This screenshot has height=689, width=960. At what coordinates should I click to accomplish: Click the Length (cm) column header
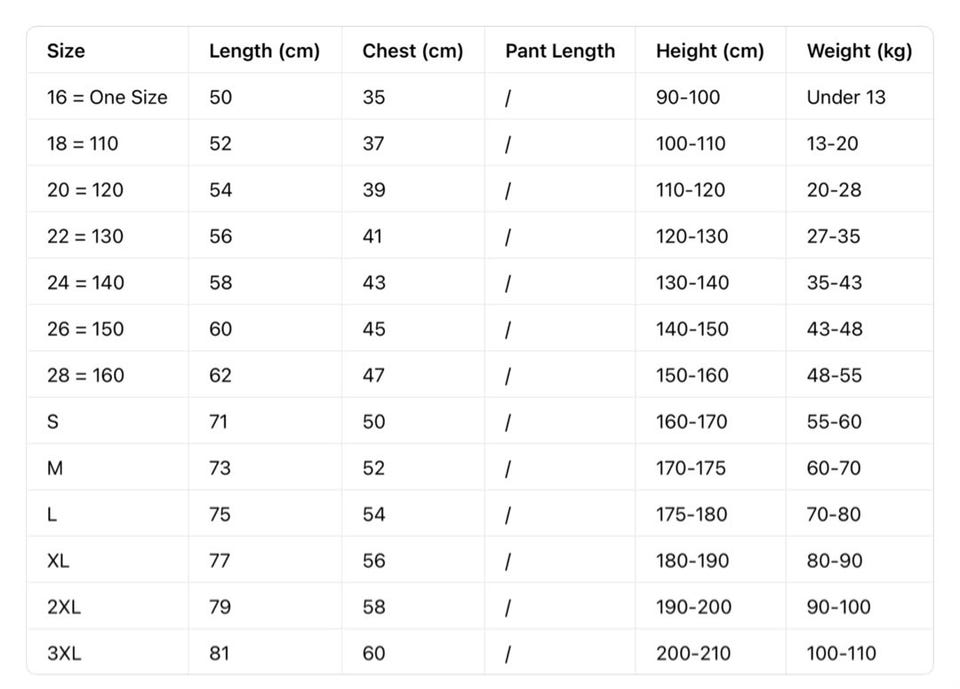264,51
